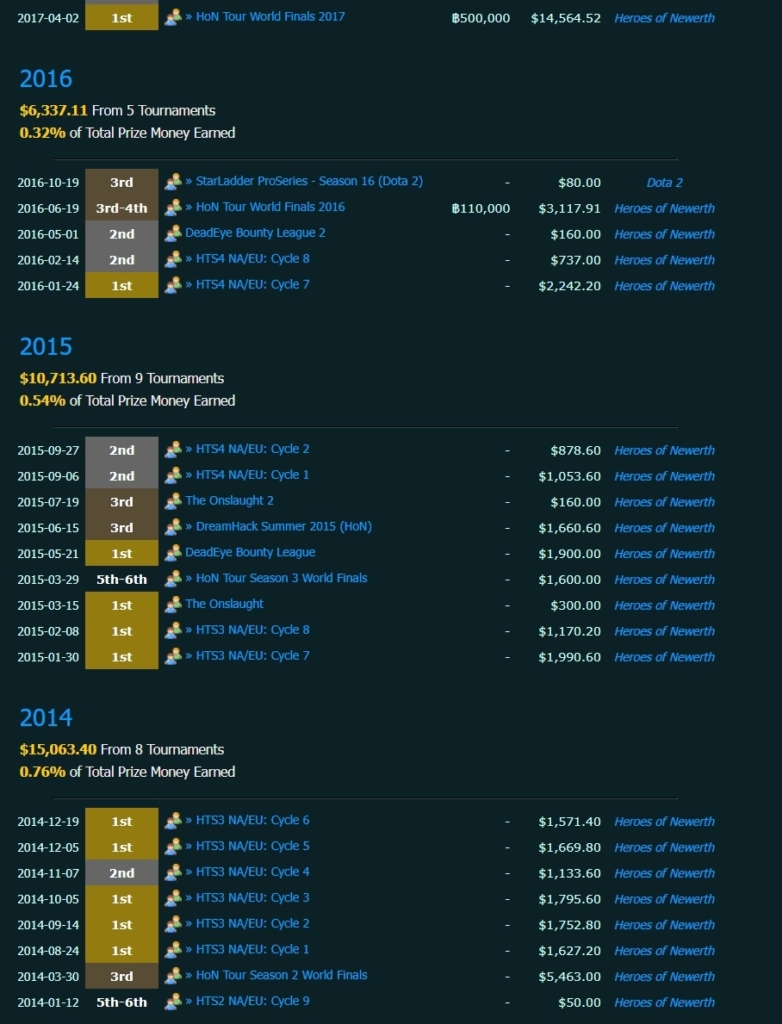
Task: Open The Onslaught tournament from 2015-03-15
Action: point(224,603)
